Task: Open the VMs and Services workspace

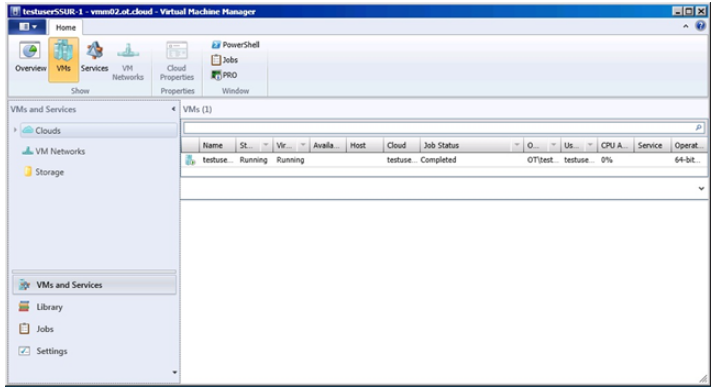Action: point(94,285)
